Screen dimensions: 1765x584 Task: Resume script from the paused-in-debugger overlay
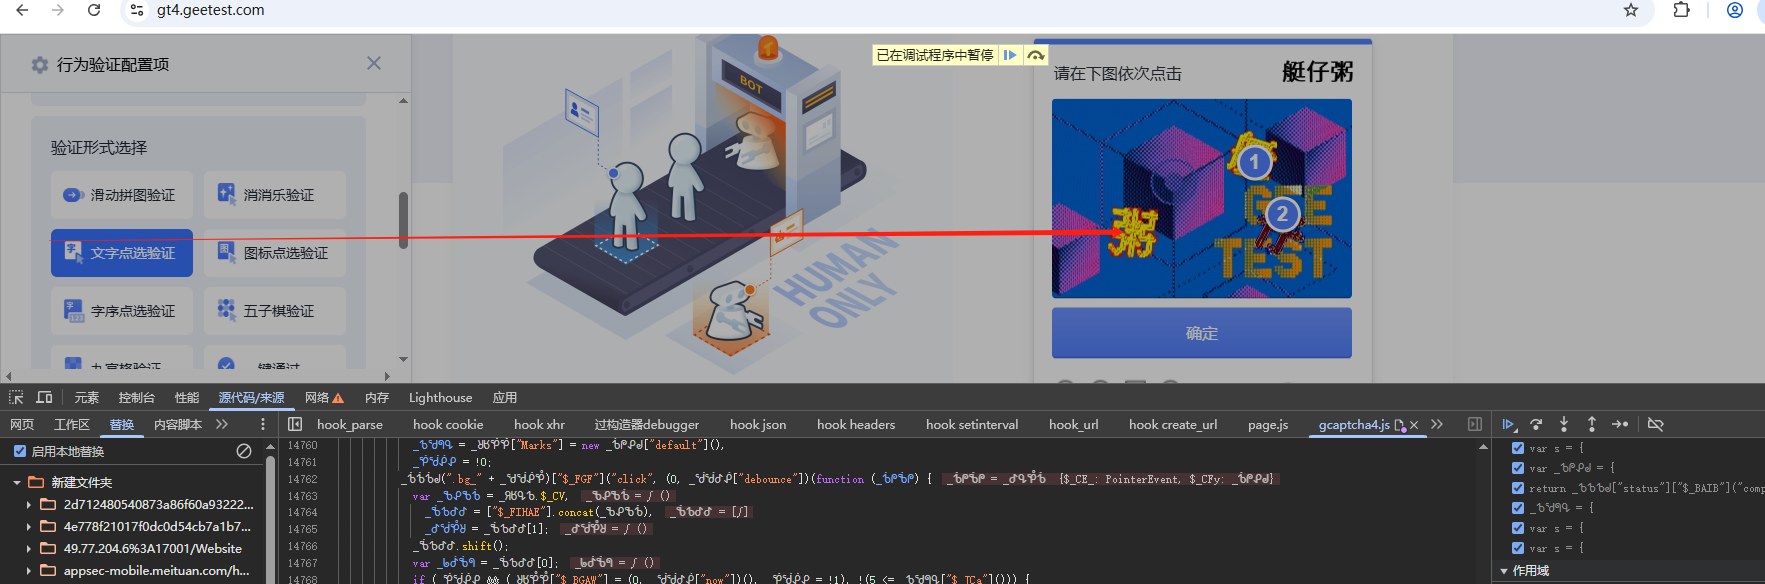point(1010,55)
